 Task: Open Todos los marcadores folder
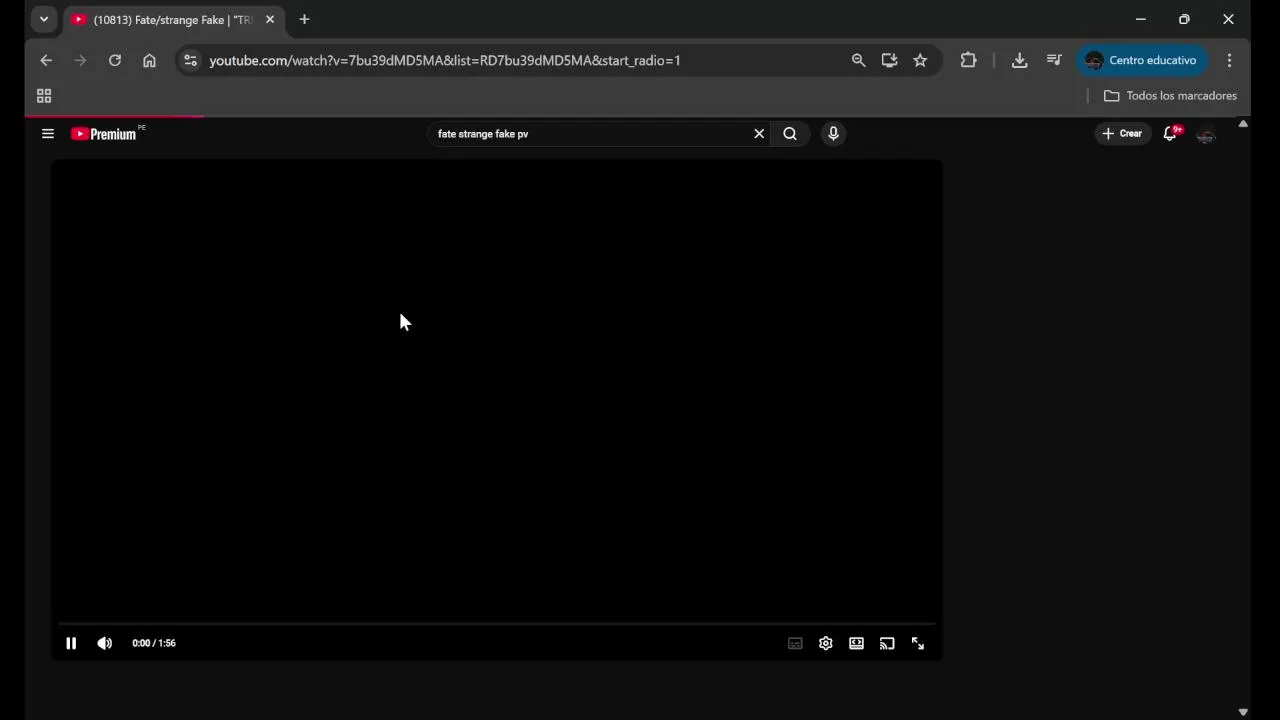(x=1170, y=96)
